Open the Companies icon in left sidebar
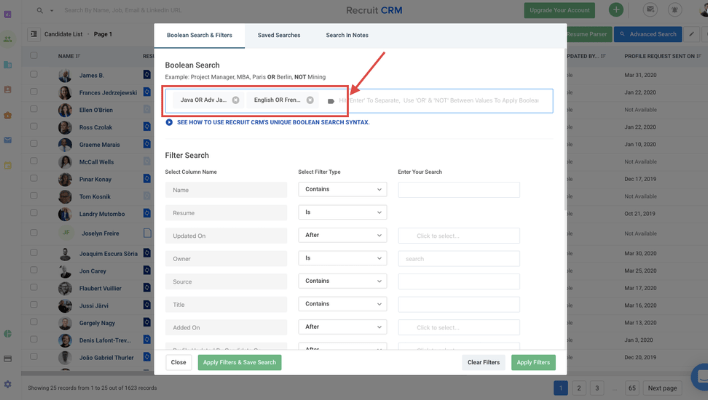The width and height of the screenshot is (708, 400). coord(8,65)
